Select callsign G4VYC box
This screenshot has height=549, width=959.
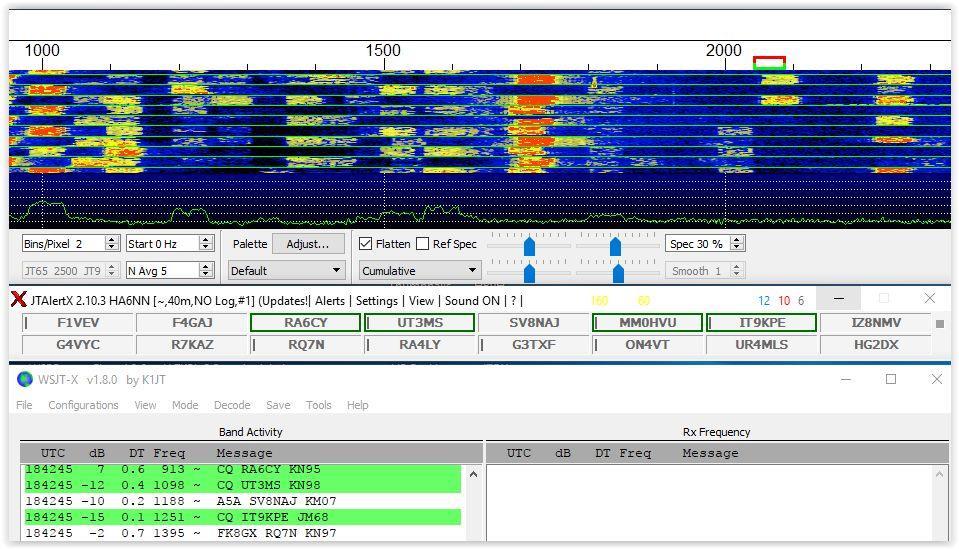pos(78,344)
